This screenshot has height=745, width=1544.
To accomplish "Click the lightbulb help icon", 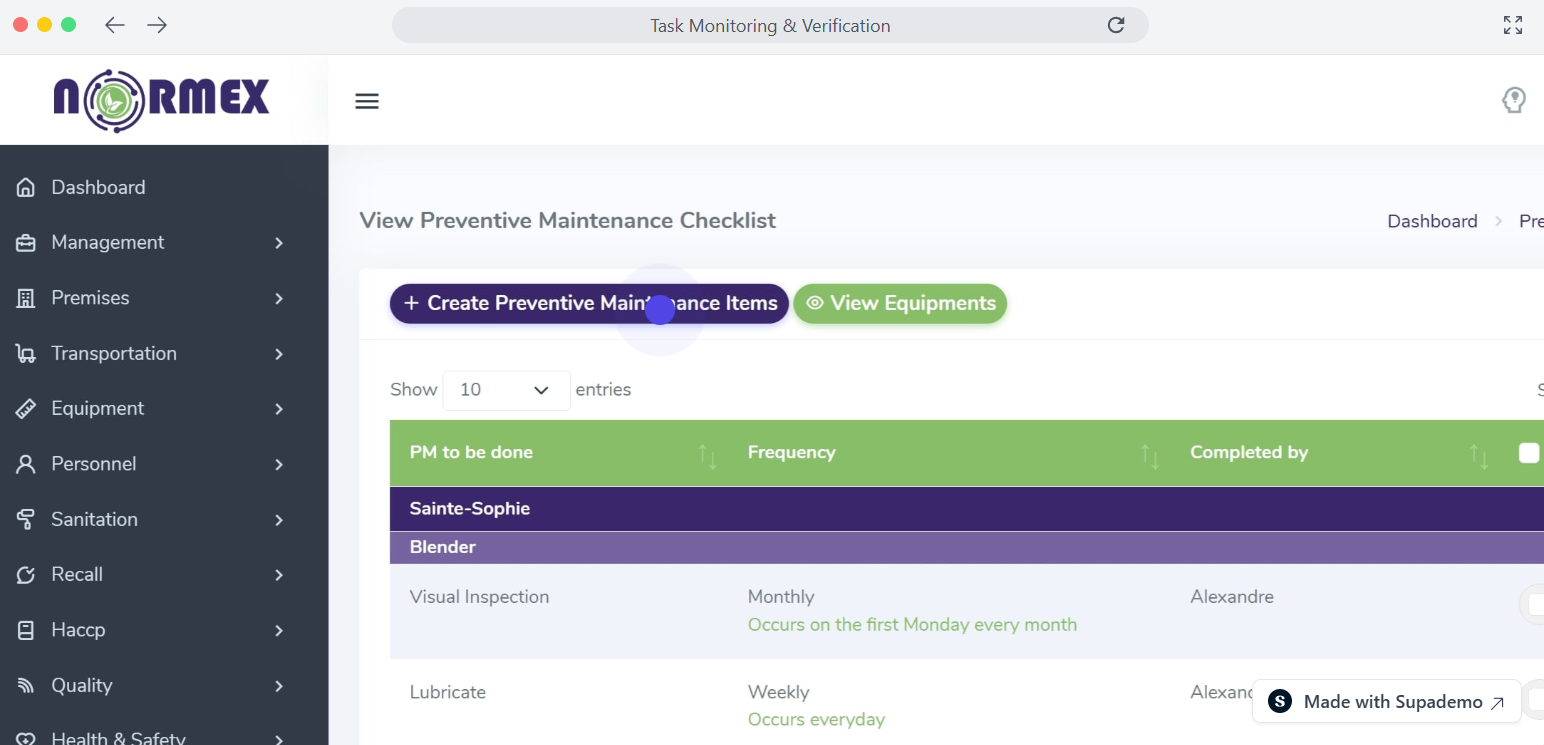I will [x=1514, y=100].
